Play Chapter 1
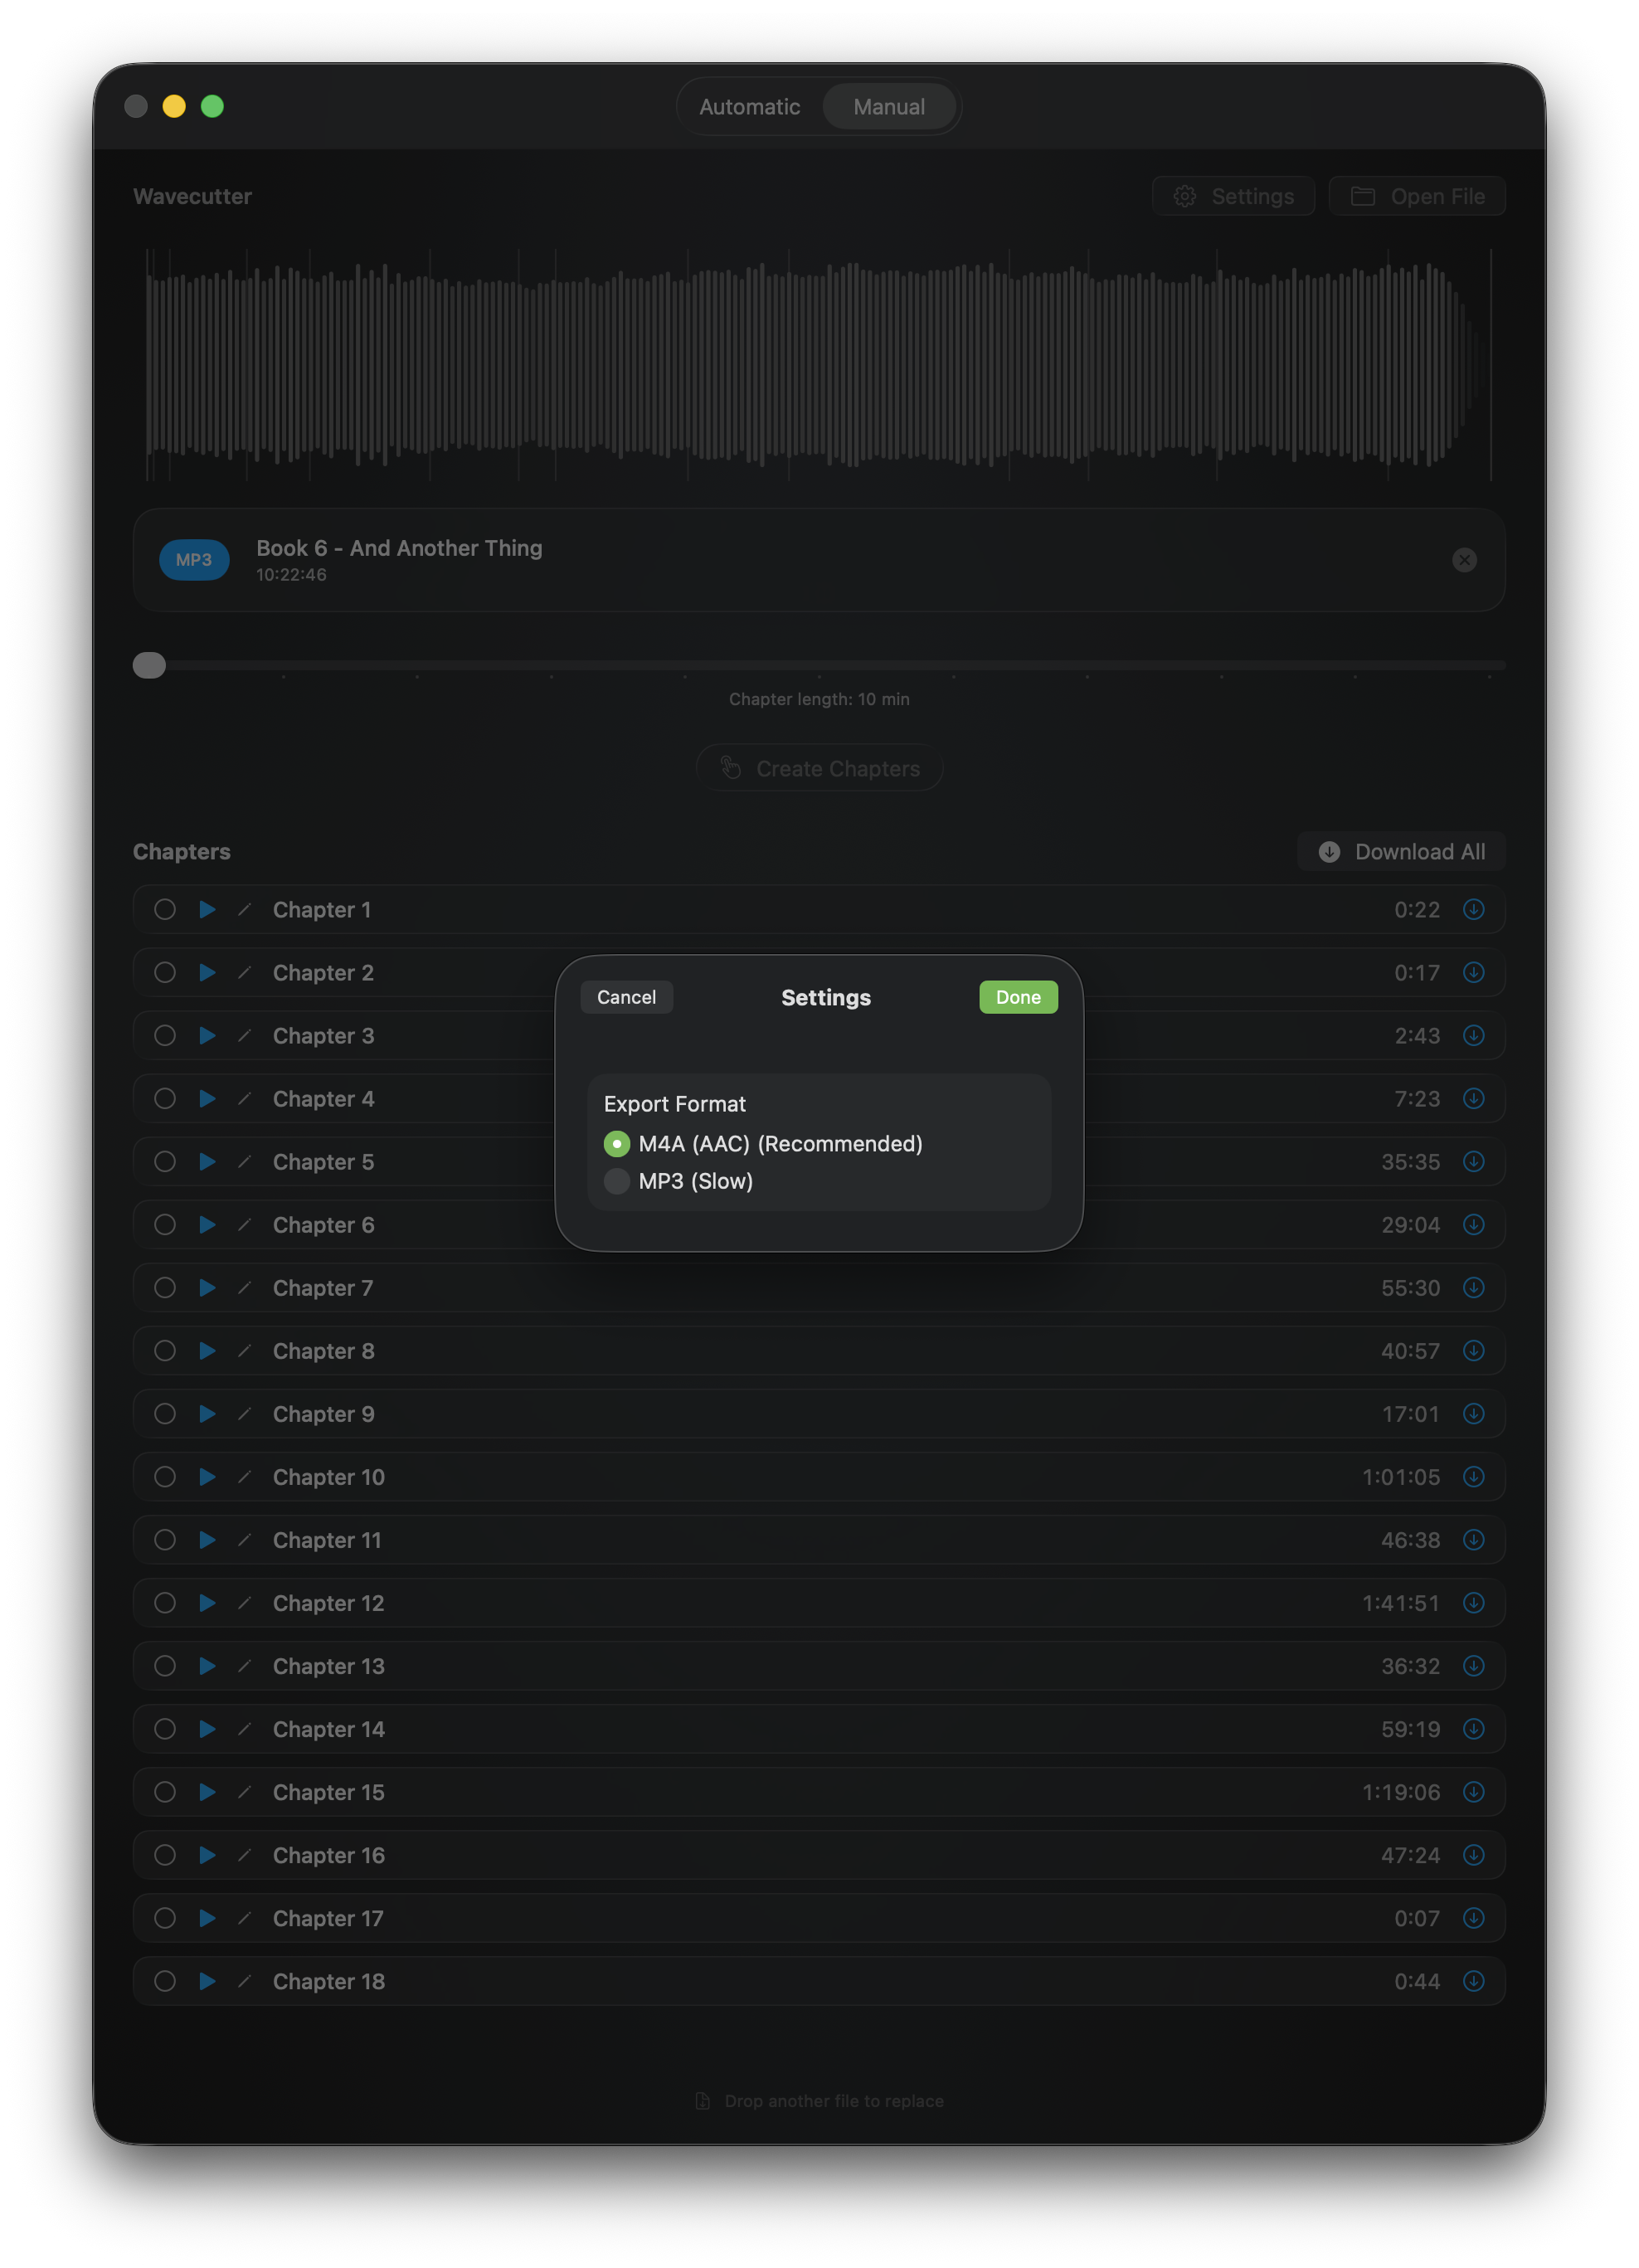Image resolution: width=1639 pixels, height=2268 pixels. click(x=207, y=909)
